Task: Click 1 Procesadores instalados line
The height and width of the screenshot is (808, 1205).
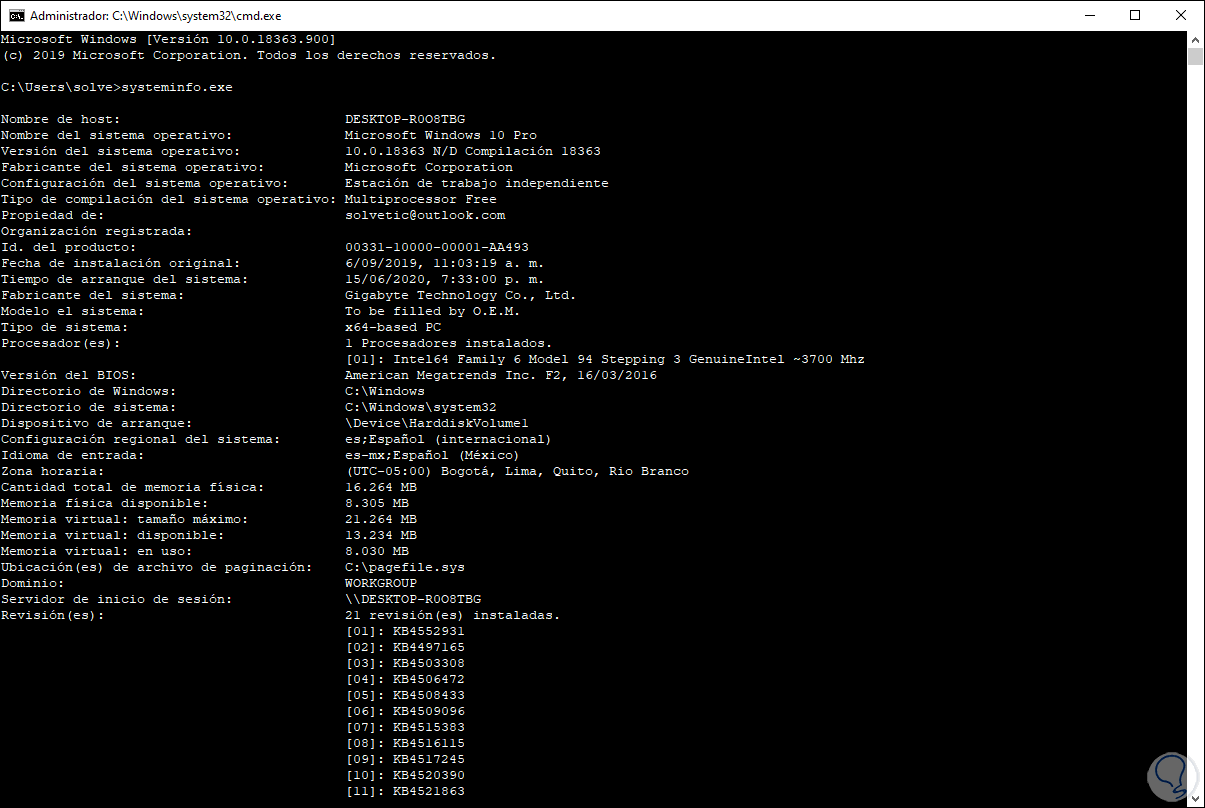Action: (x=449, y=343)
